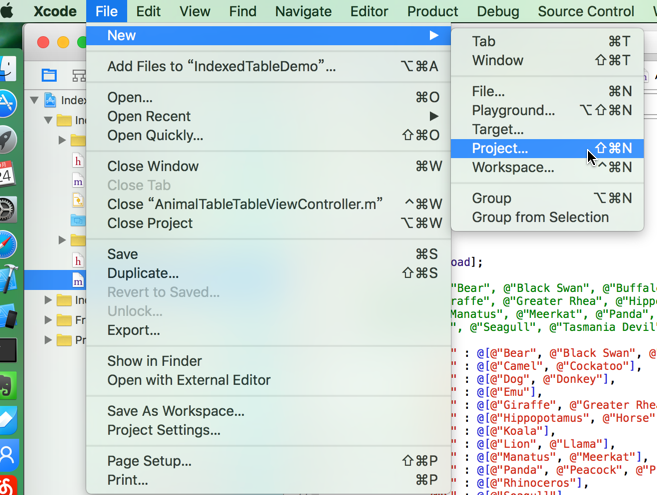Viewport: 657px width, 495px height.
Task: Click the Safari compass dock icon
Action: click(x=8, y=243)
